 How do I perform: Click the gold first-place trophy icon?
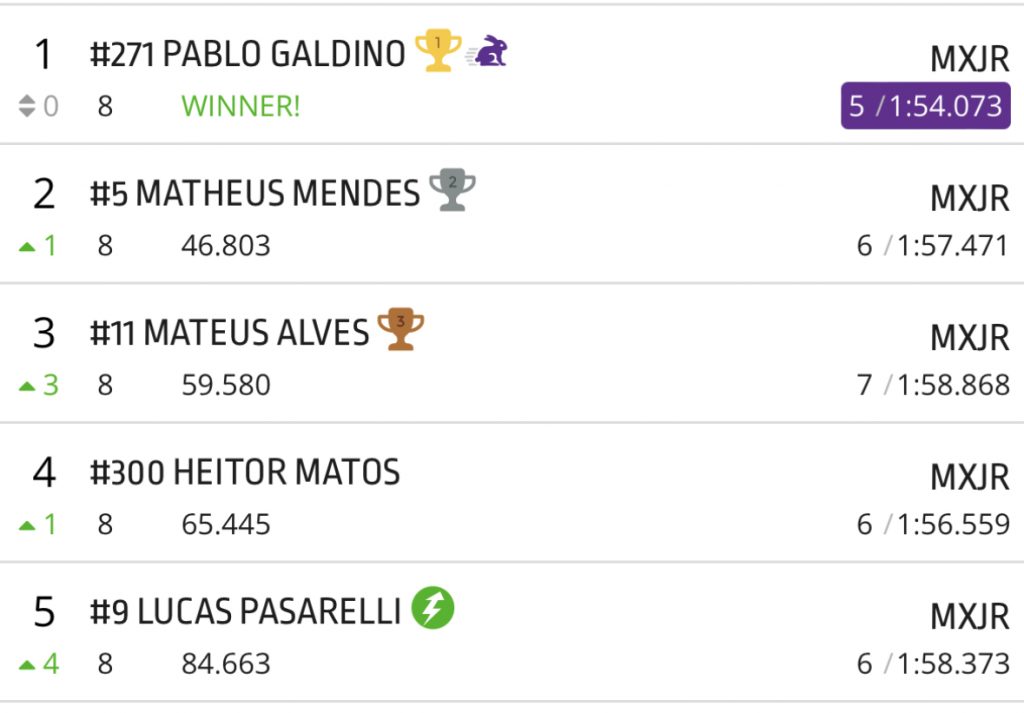(438, 50)
